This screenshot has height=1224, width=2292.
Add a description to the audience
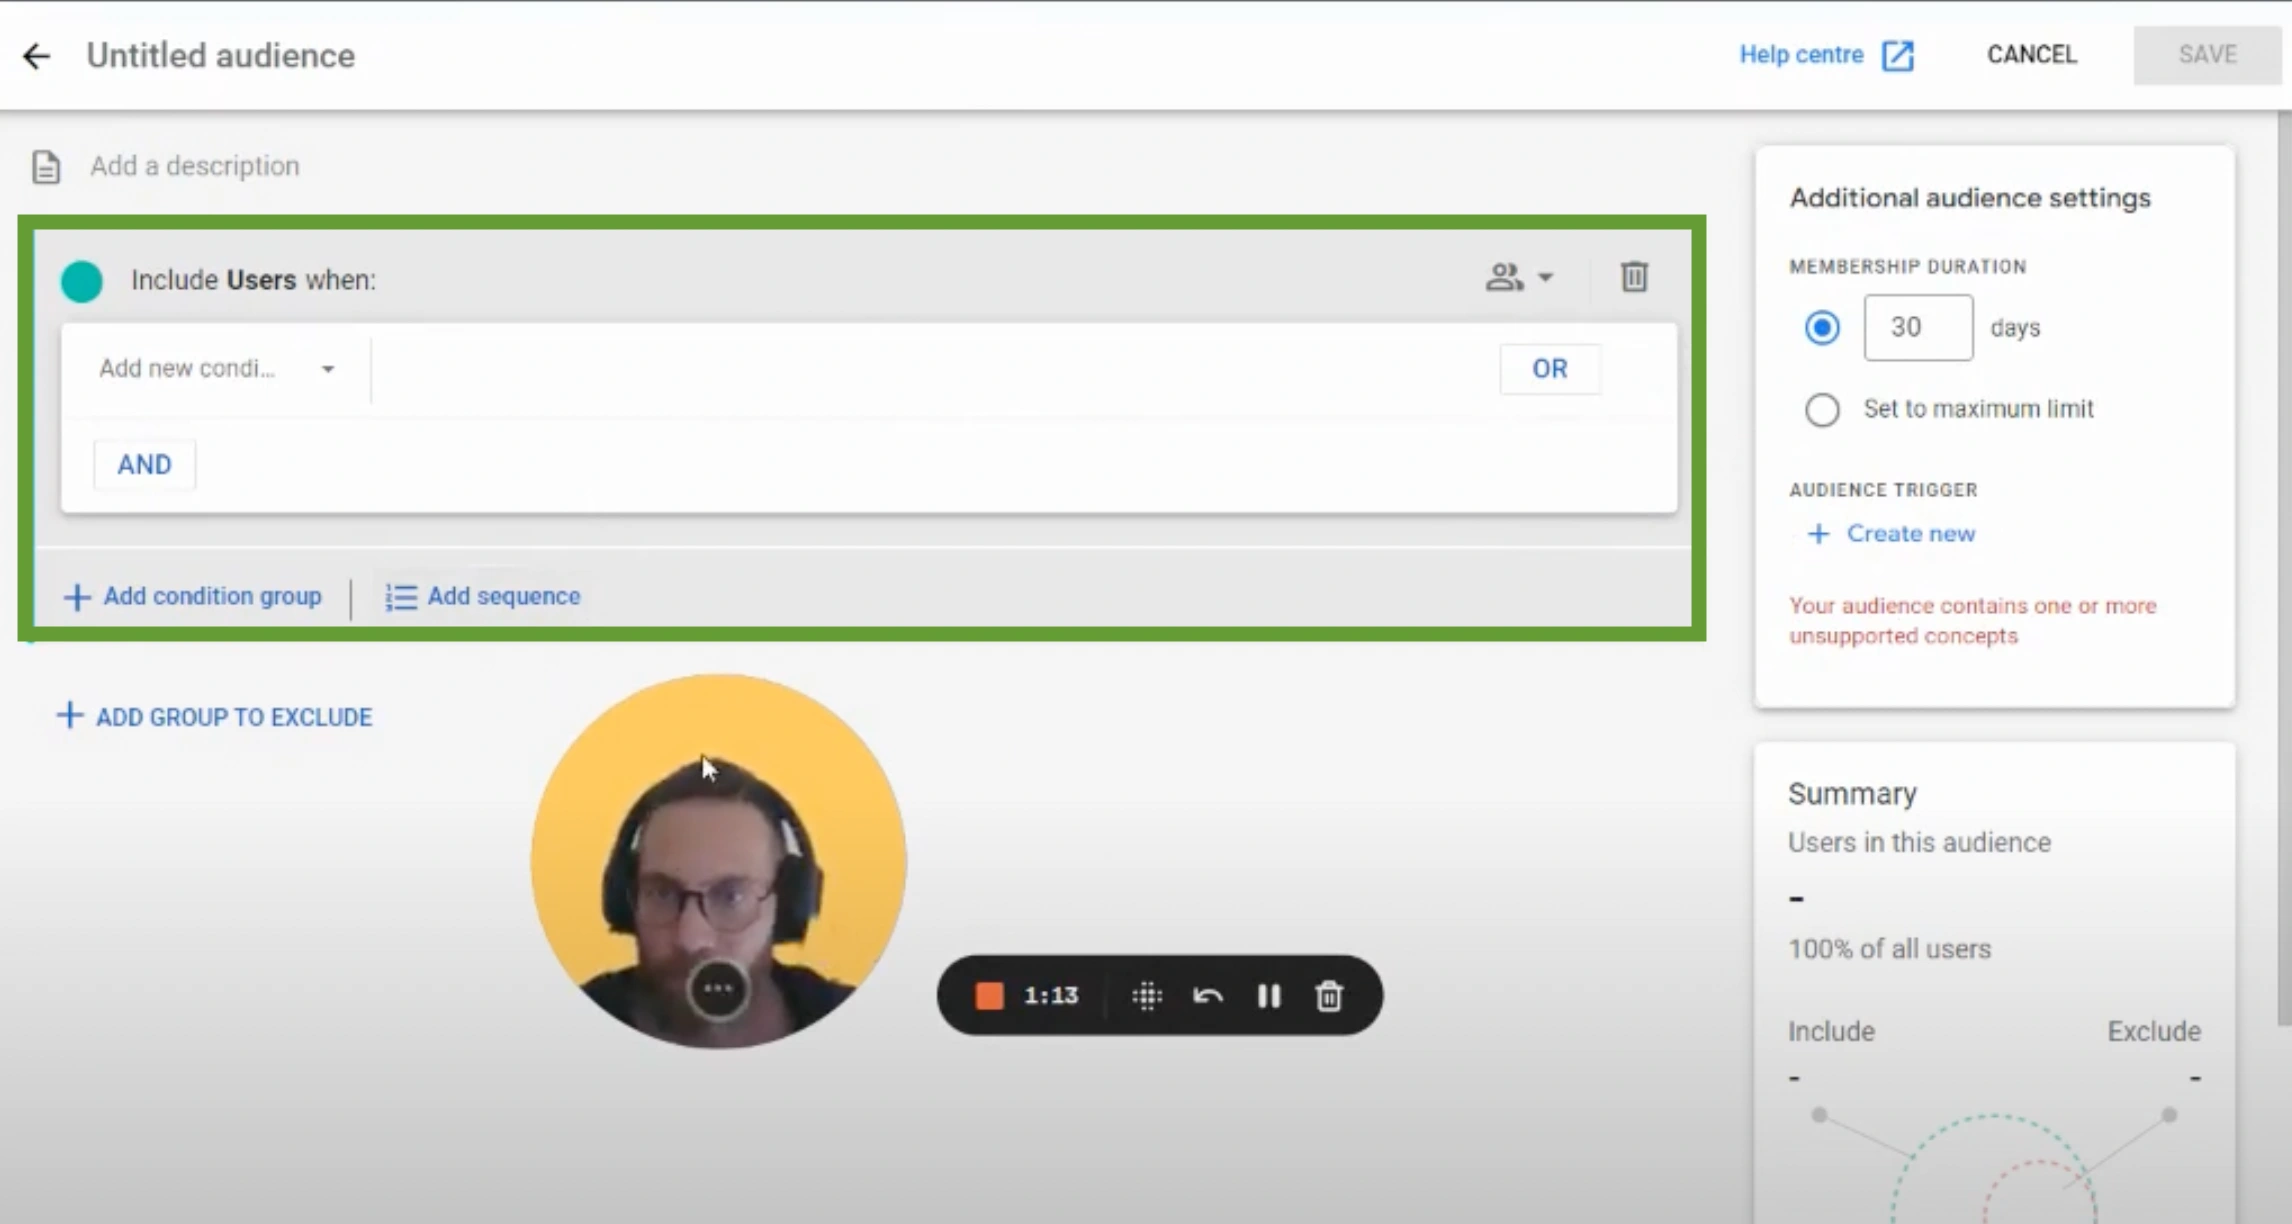(x=195, y=166)
